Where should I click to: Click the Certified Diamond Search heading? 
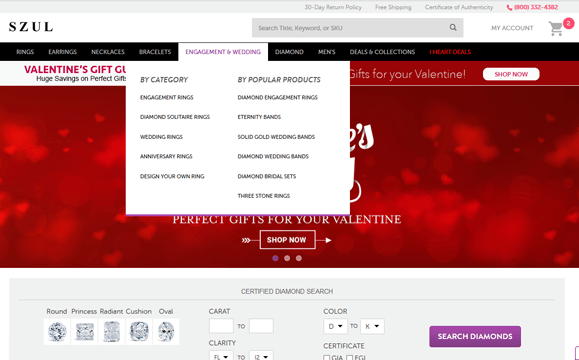tap(287, 291)
